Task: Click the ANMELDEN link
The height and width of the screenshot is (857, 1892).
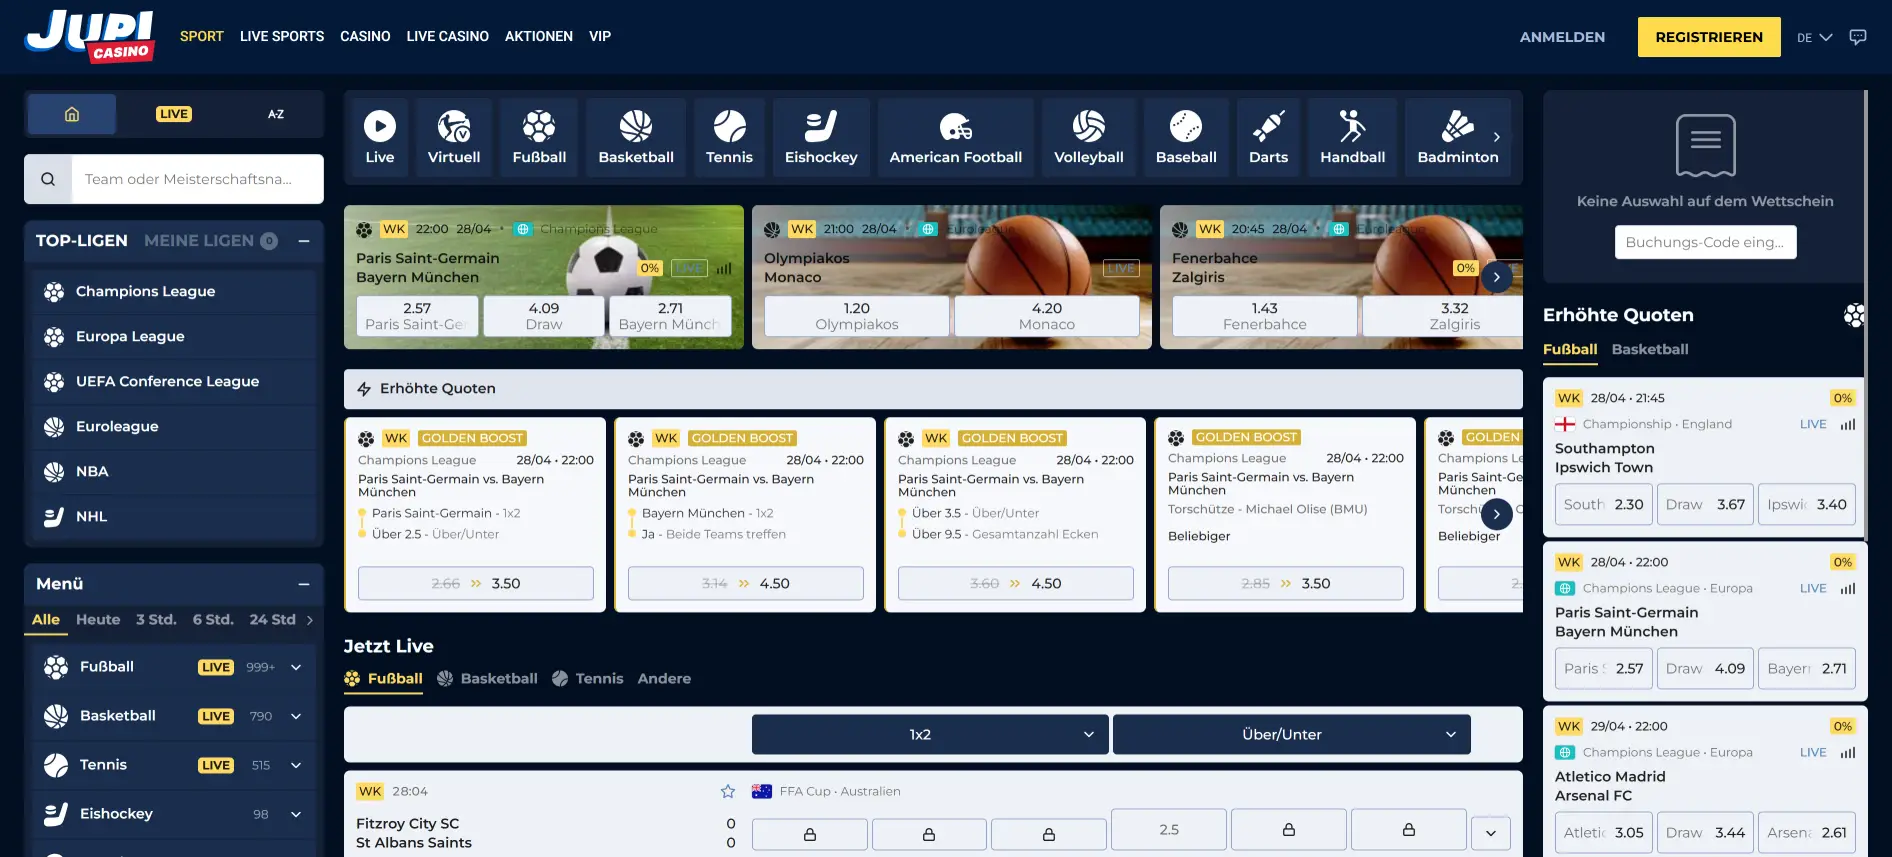Action: [x=1562, y=37]
